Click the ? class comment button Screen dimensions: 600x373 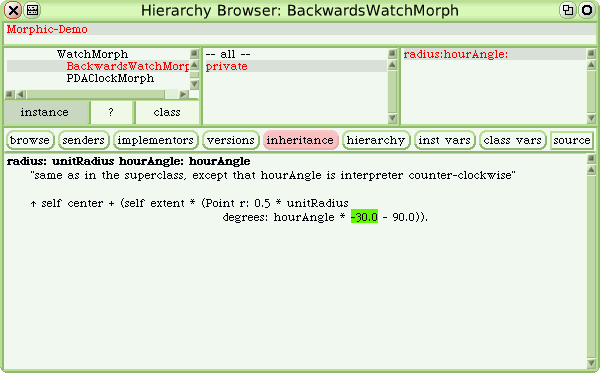pyautogui.click(x=111, y=112)
